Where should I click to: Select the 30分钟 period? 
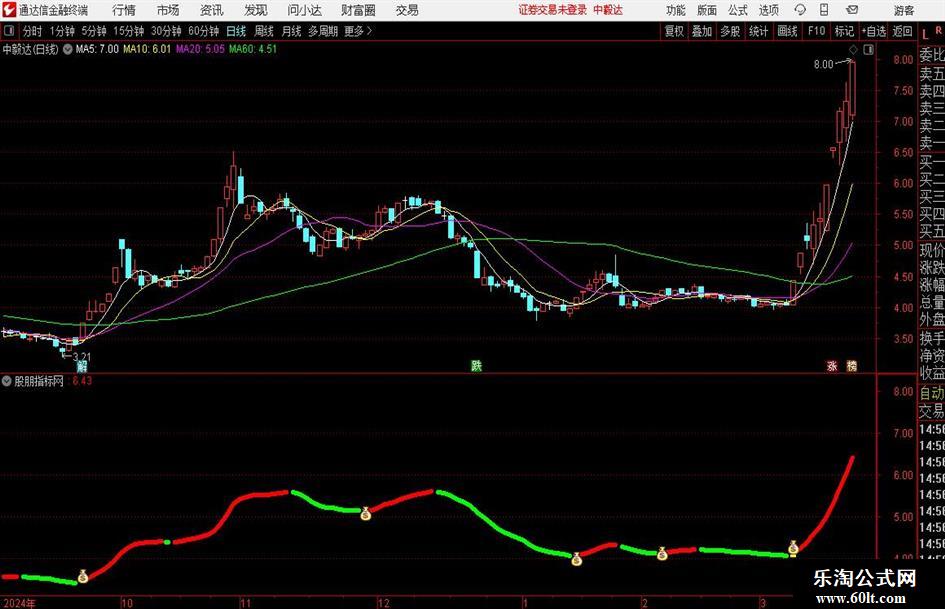pyautogui.click(x=166, y=31)
